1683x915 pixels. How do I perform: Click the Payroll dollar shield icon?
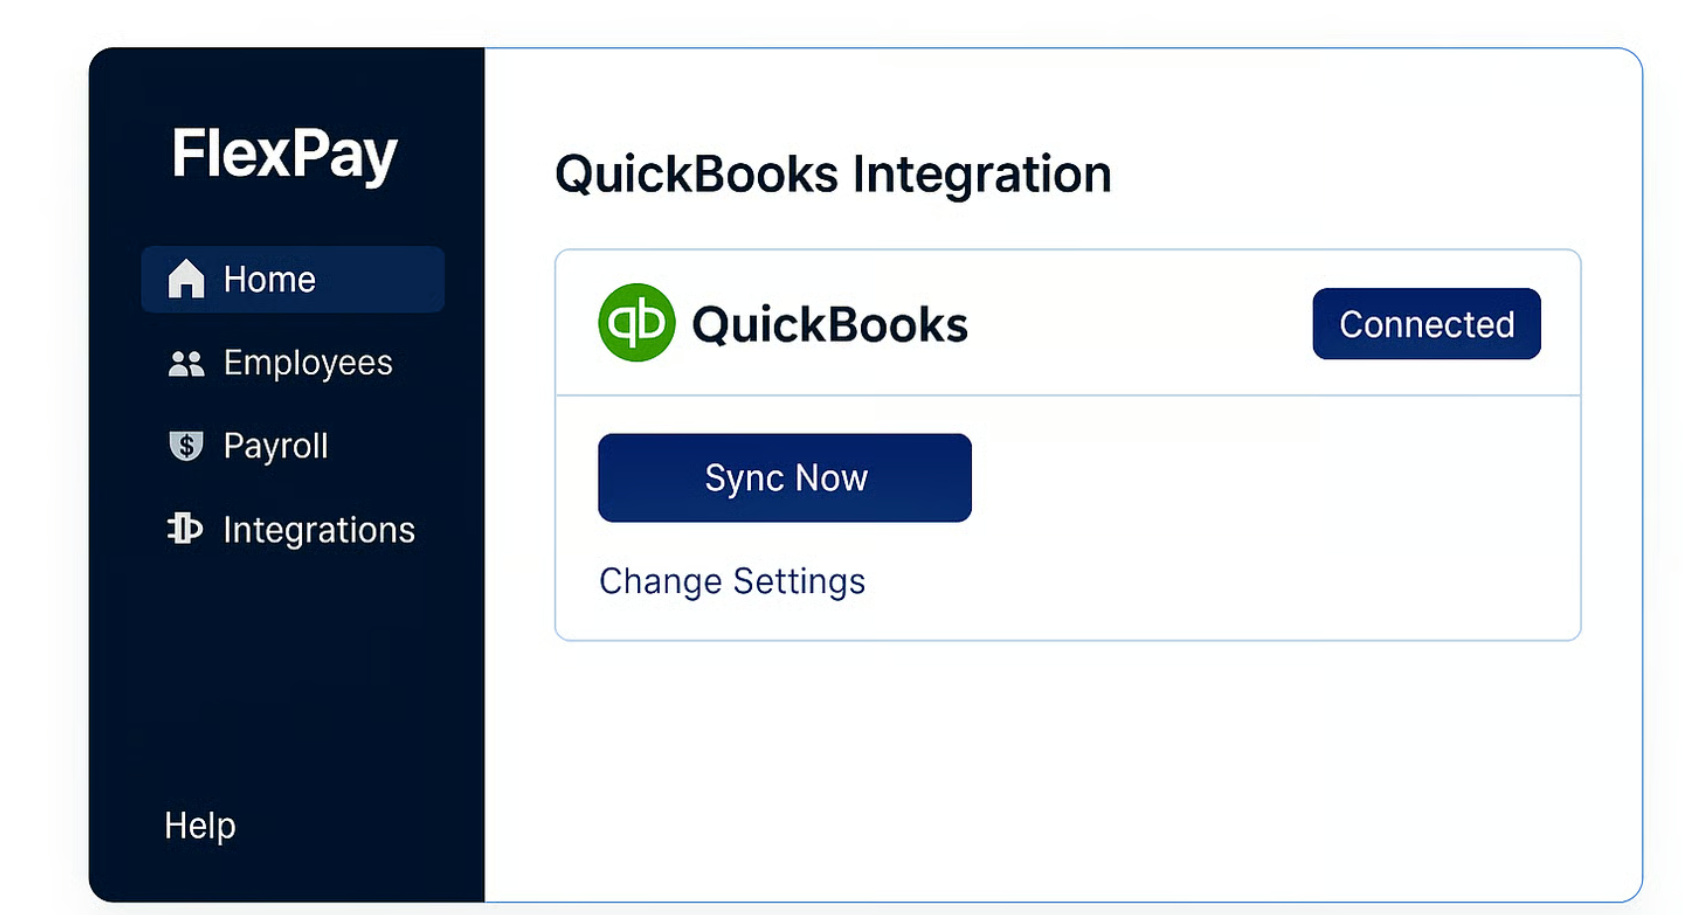[x=186, y=446]
